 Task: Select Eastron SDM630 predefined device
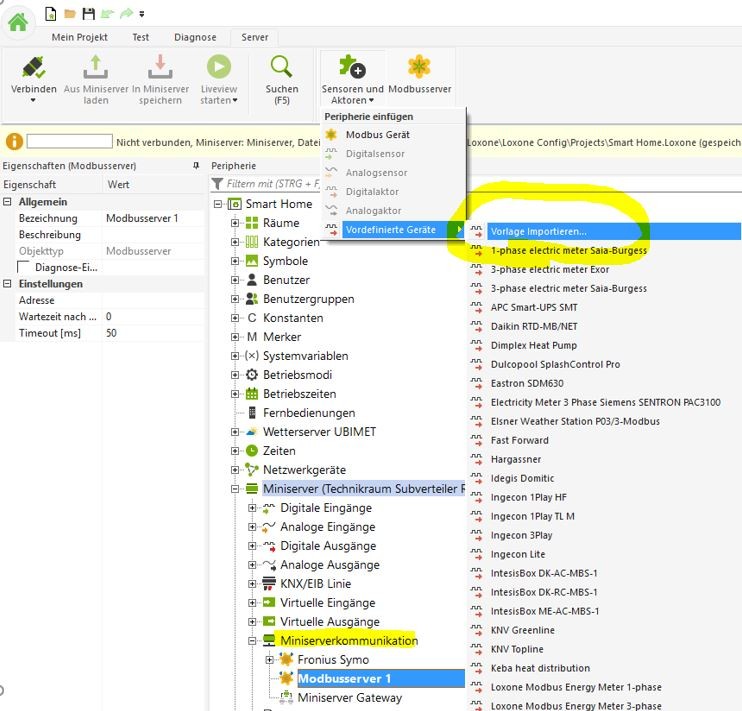(x=527, y=383)
